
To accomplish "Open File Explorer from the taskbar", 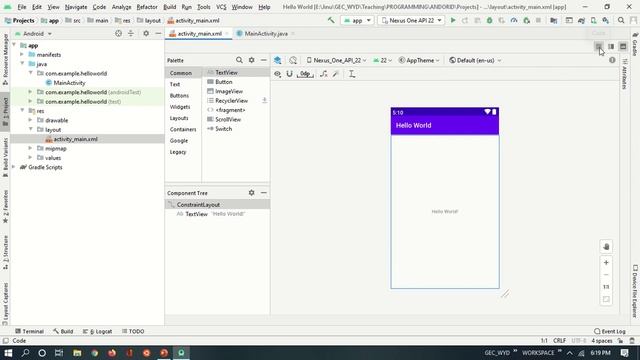I will [77, 353].
